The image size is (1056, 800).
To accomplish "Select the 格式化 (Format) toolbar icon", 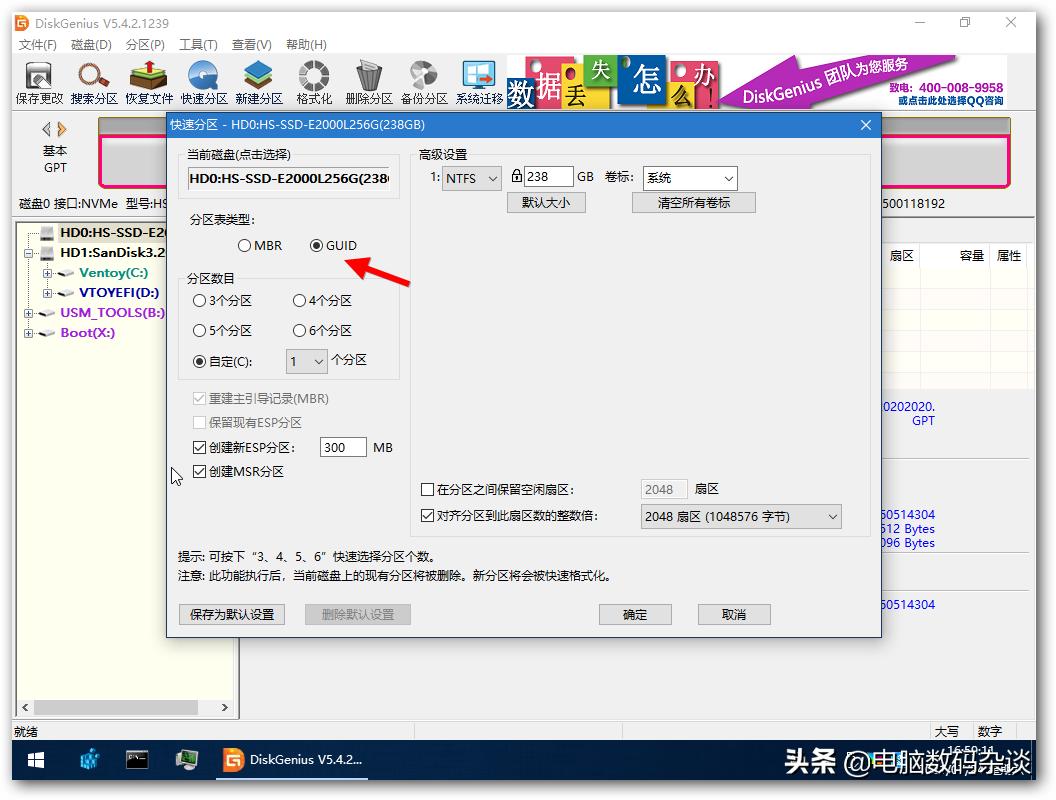I will pos(313,80).
